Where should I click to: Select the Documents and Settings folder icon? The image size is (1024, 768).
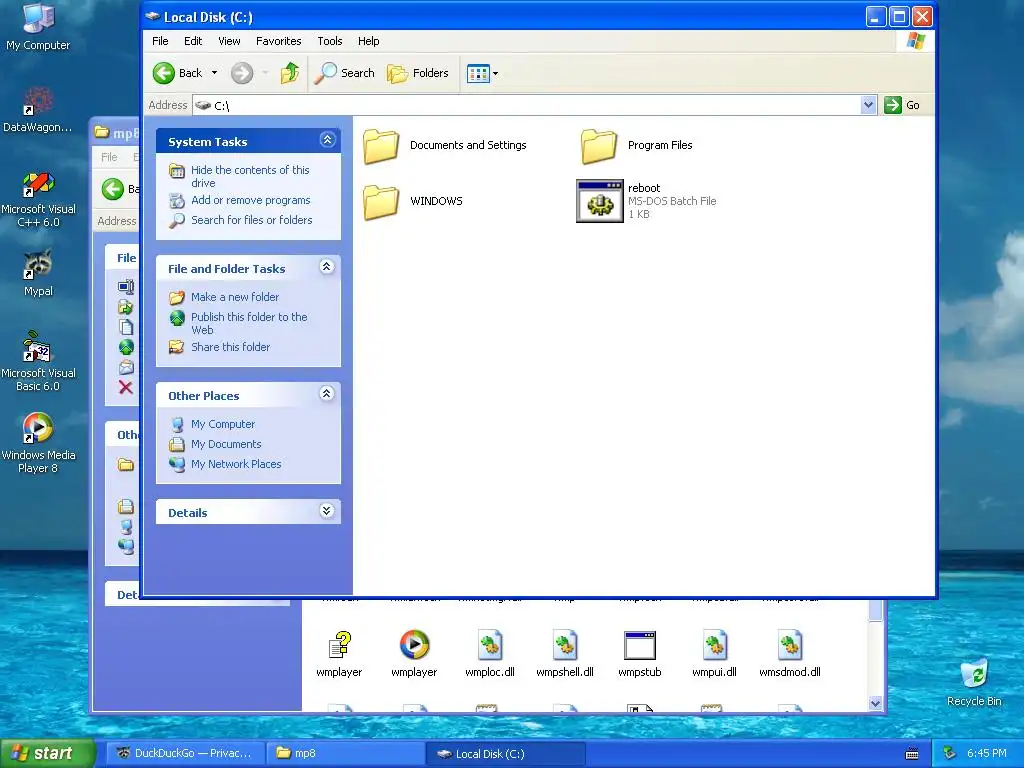381,146
